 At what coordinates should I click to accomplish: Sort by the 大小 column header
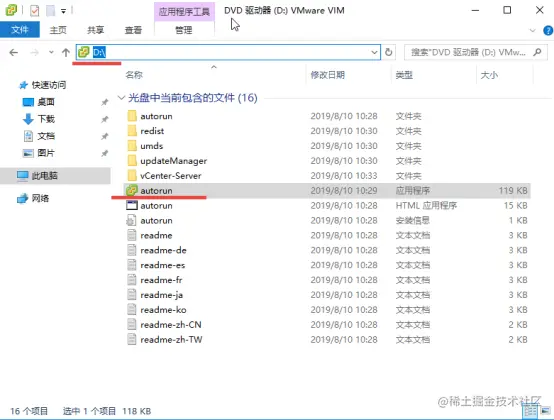(489, 75)
